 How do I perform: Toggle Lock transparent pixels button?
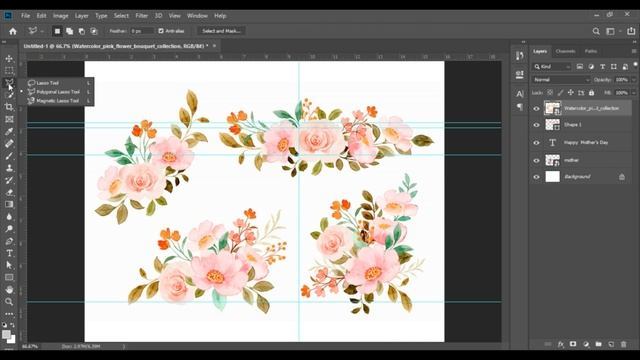pyautogui.click(x=550, y=93)
